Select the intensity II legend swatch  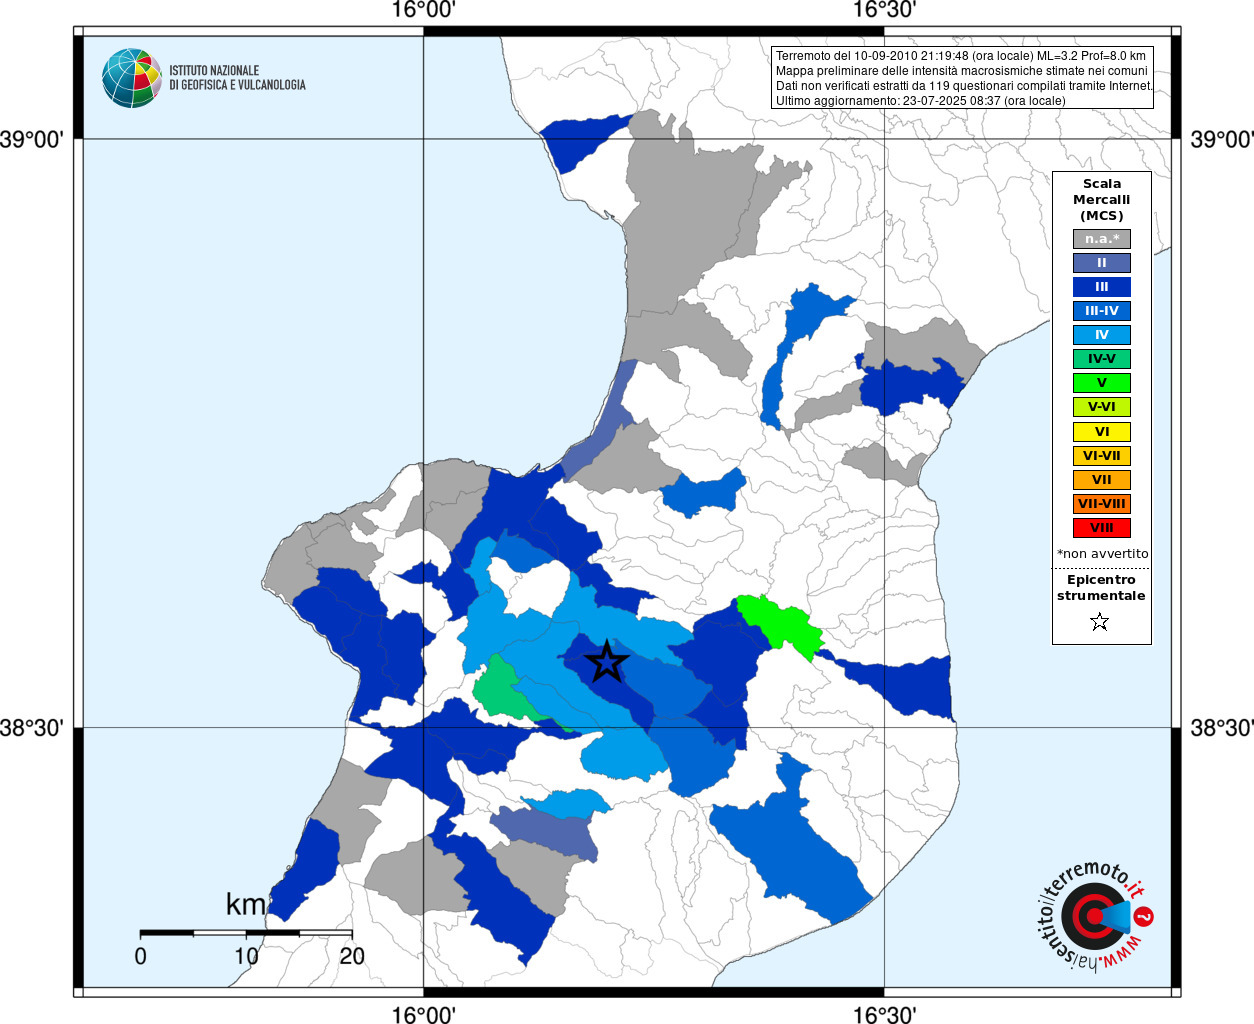[1102, 263]
